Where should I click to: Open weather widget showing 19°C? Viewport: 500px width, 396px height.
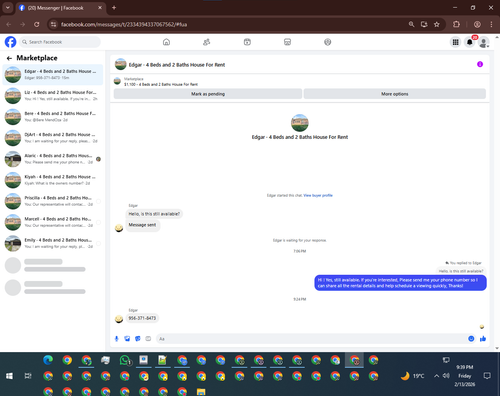tap(413, 376)
